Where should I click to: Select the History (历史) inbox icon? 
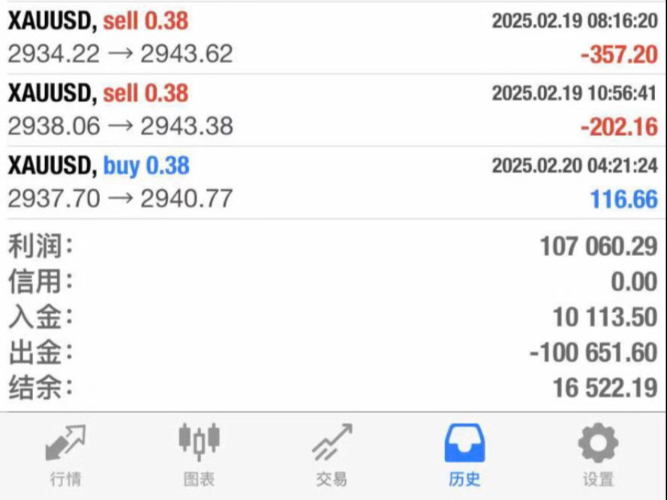pyautogui.click(x=465, y=442)
